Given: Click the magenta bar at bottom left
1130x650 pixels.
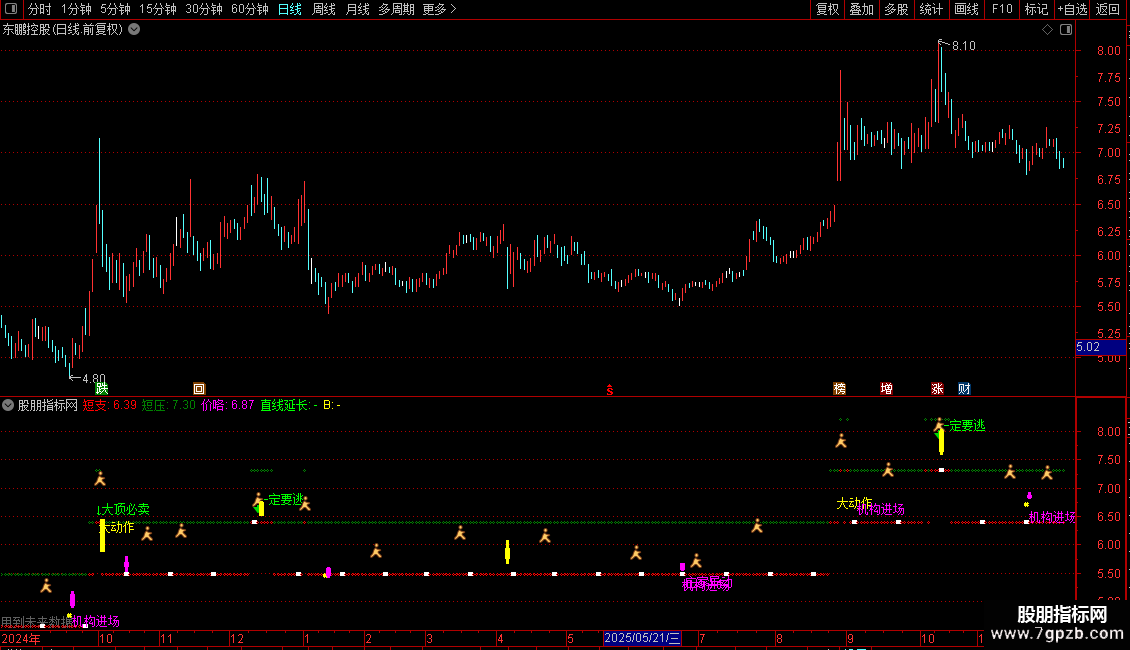Looking at the screenshot, I should (x=72, y=599).
